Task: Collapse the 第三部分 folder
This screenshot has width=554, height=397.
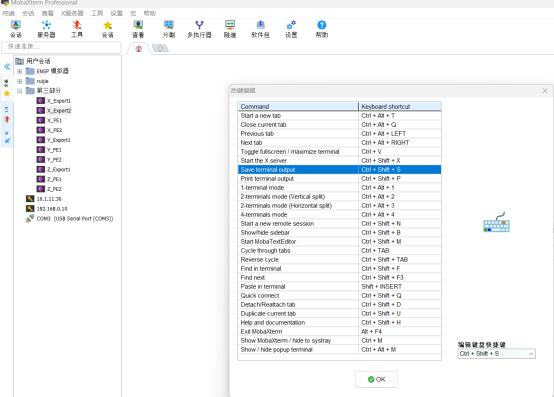Action: 20,91
